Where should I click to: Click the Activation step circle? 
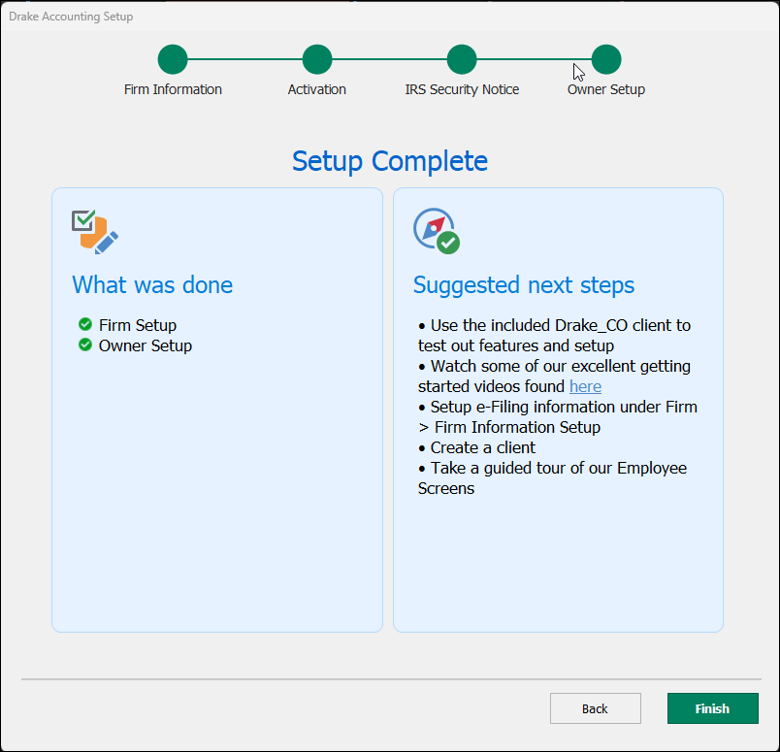point(317,59)
